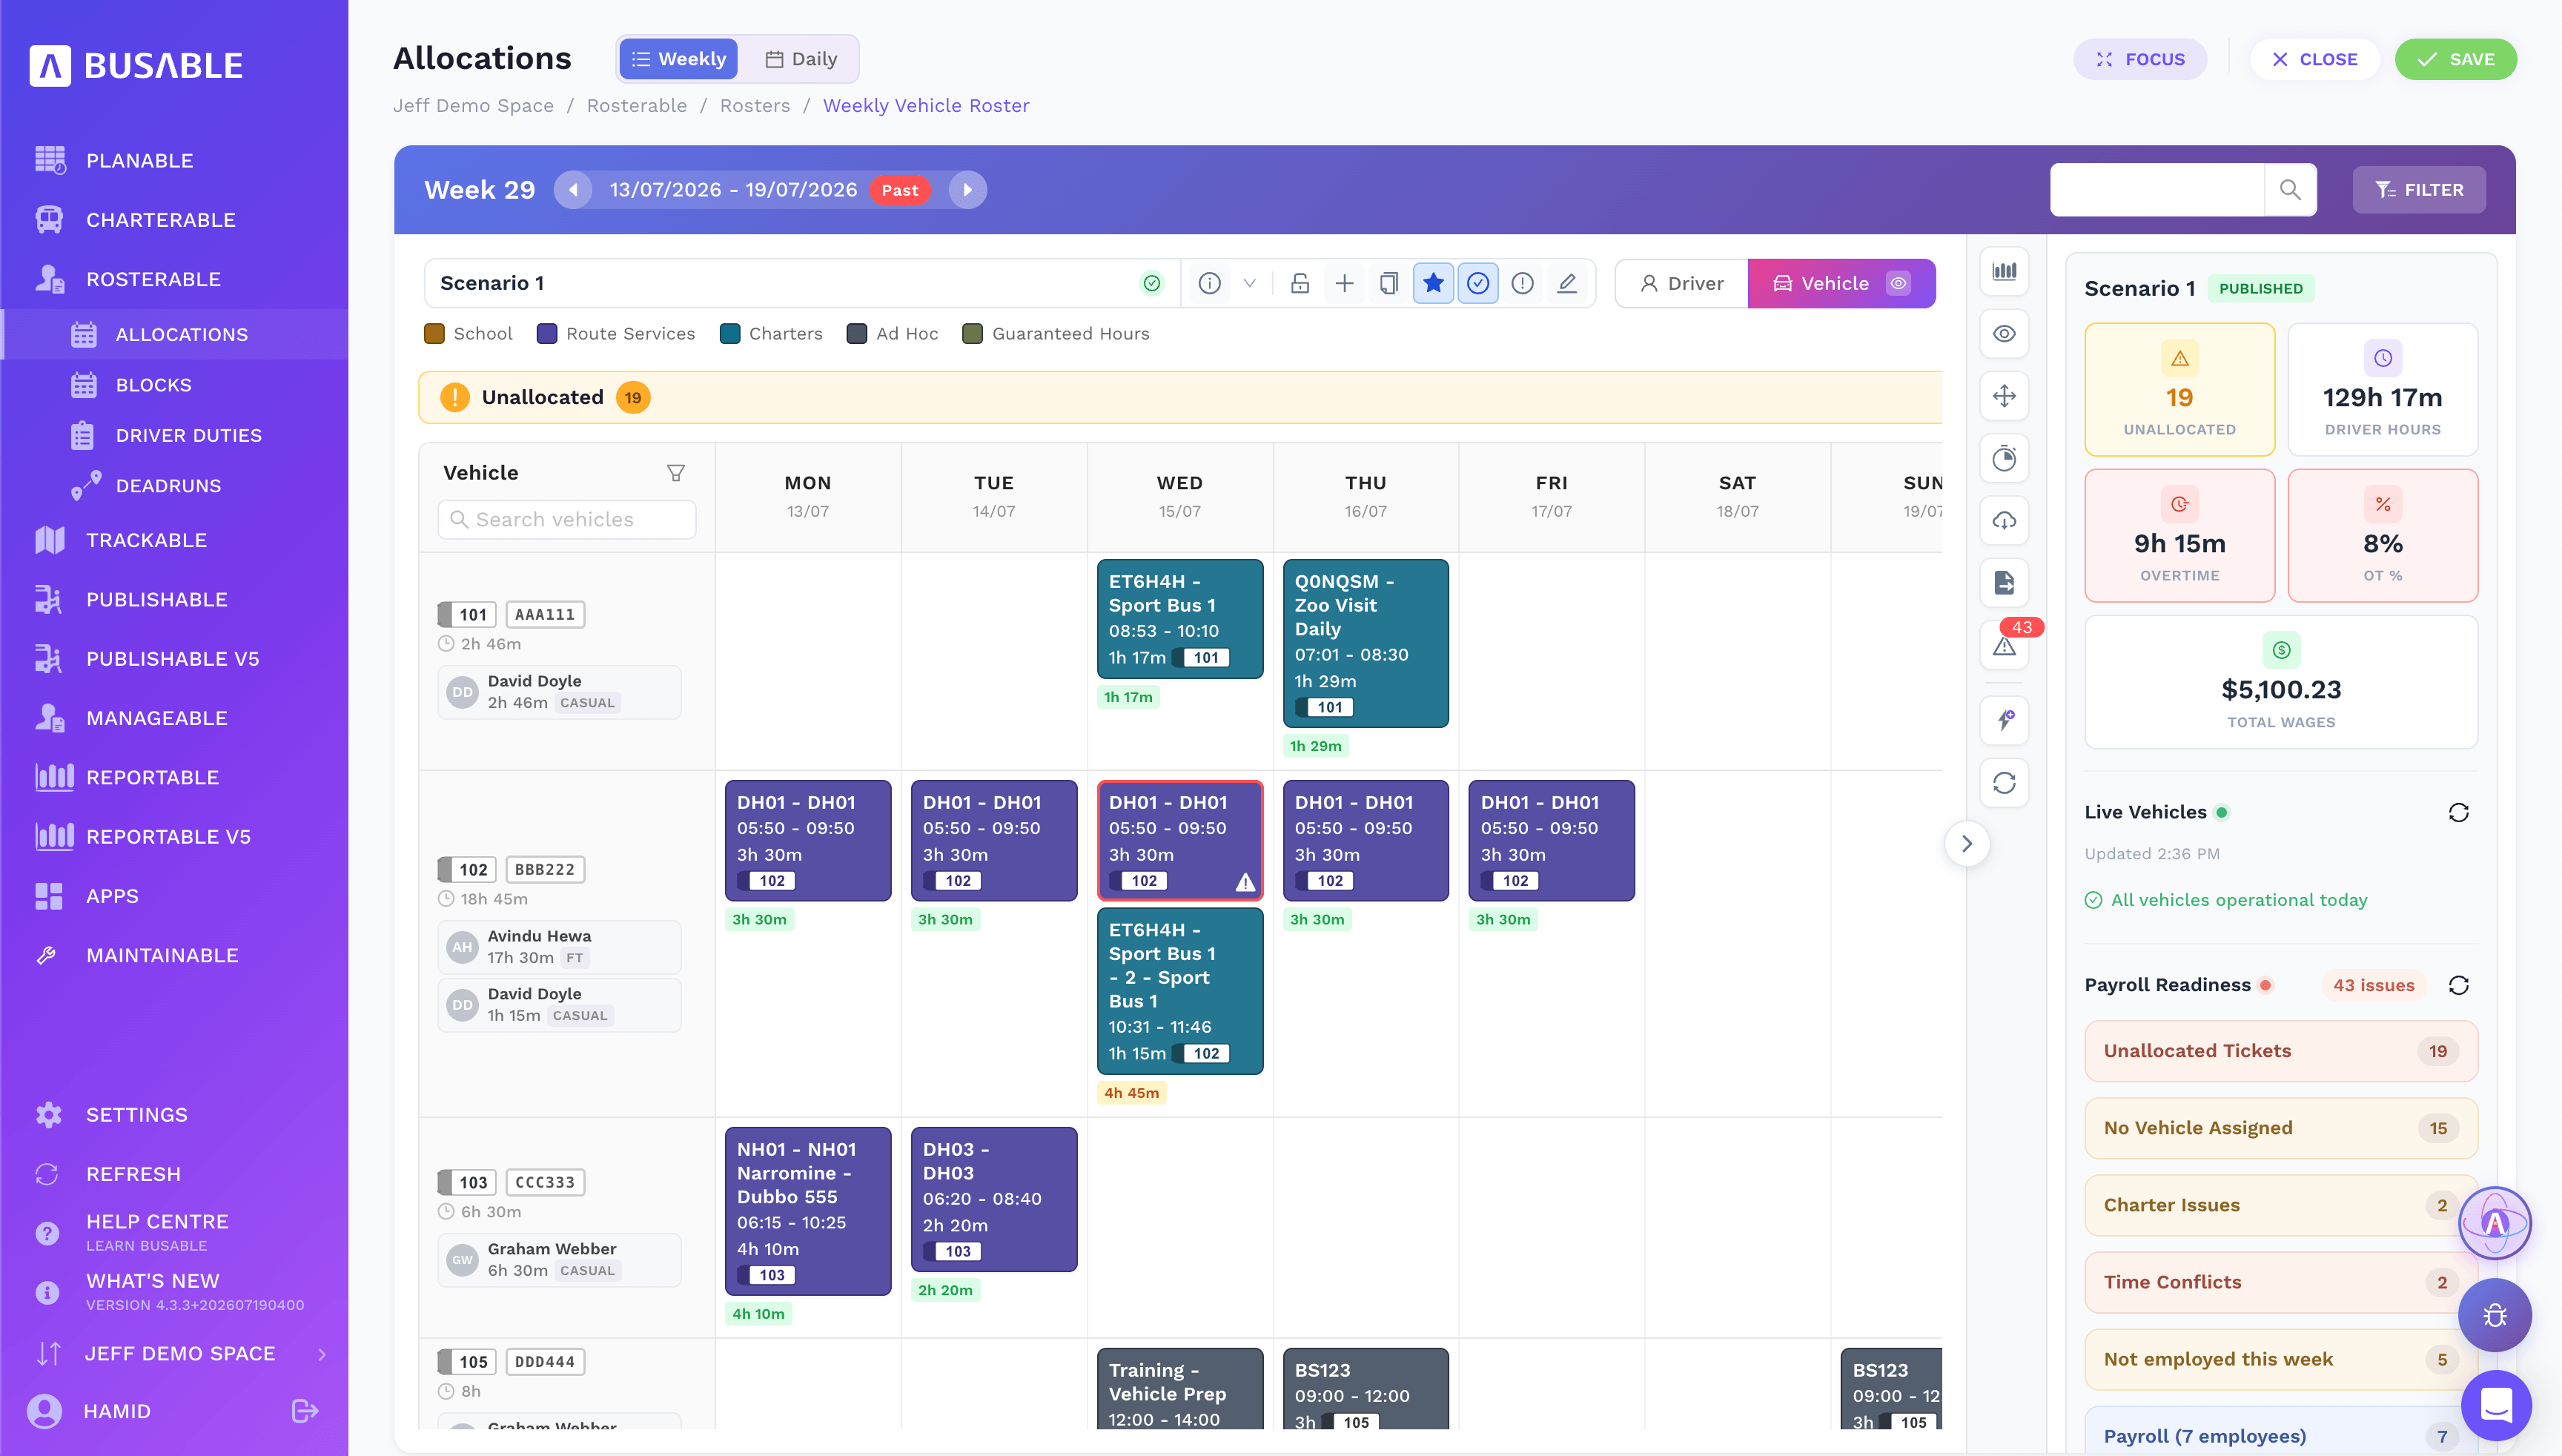Select the Vehicle view tab
The height and width of the screenshot is (1456, 2562).
click(1841, 283)
